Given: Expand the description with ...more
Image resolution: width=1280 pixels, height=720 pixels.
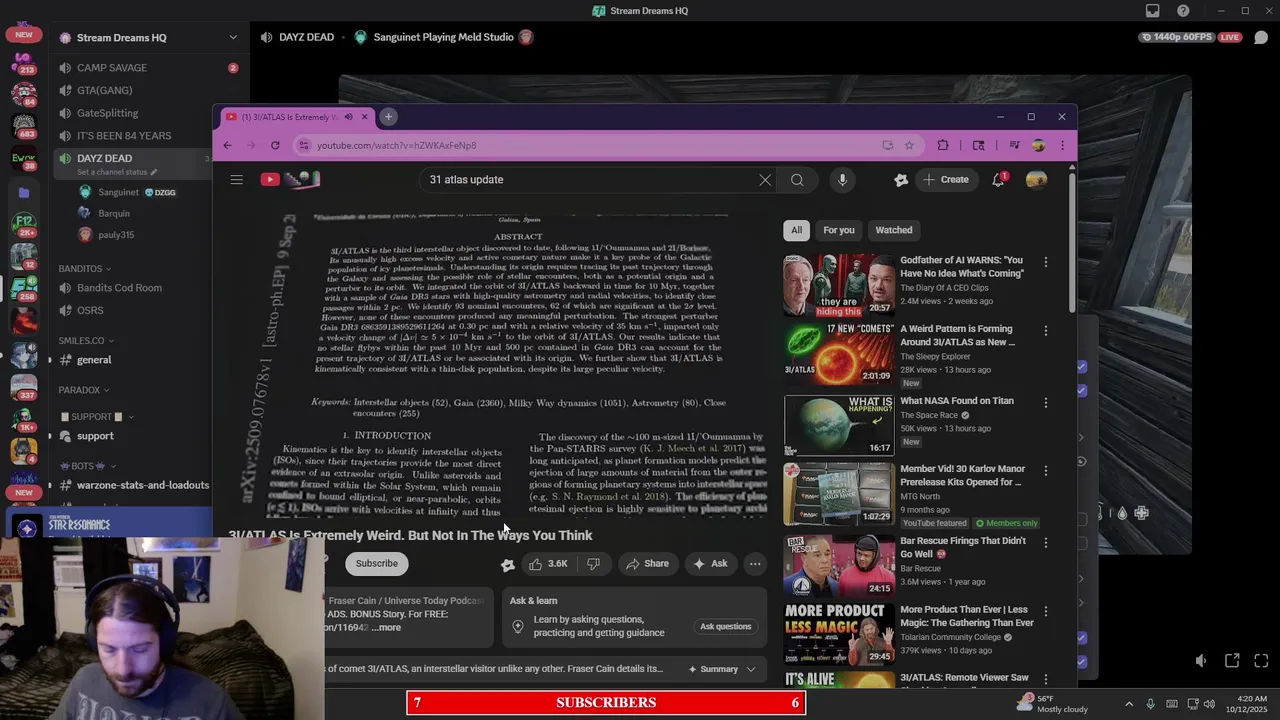Looking at the screenshot, I should tap(386, 628).
